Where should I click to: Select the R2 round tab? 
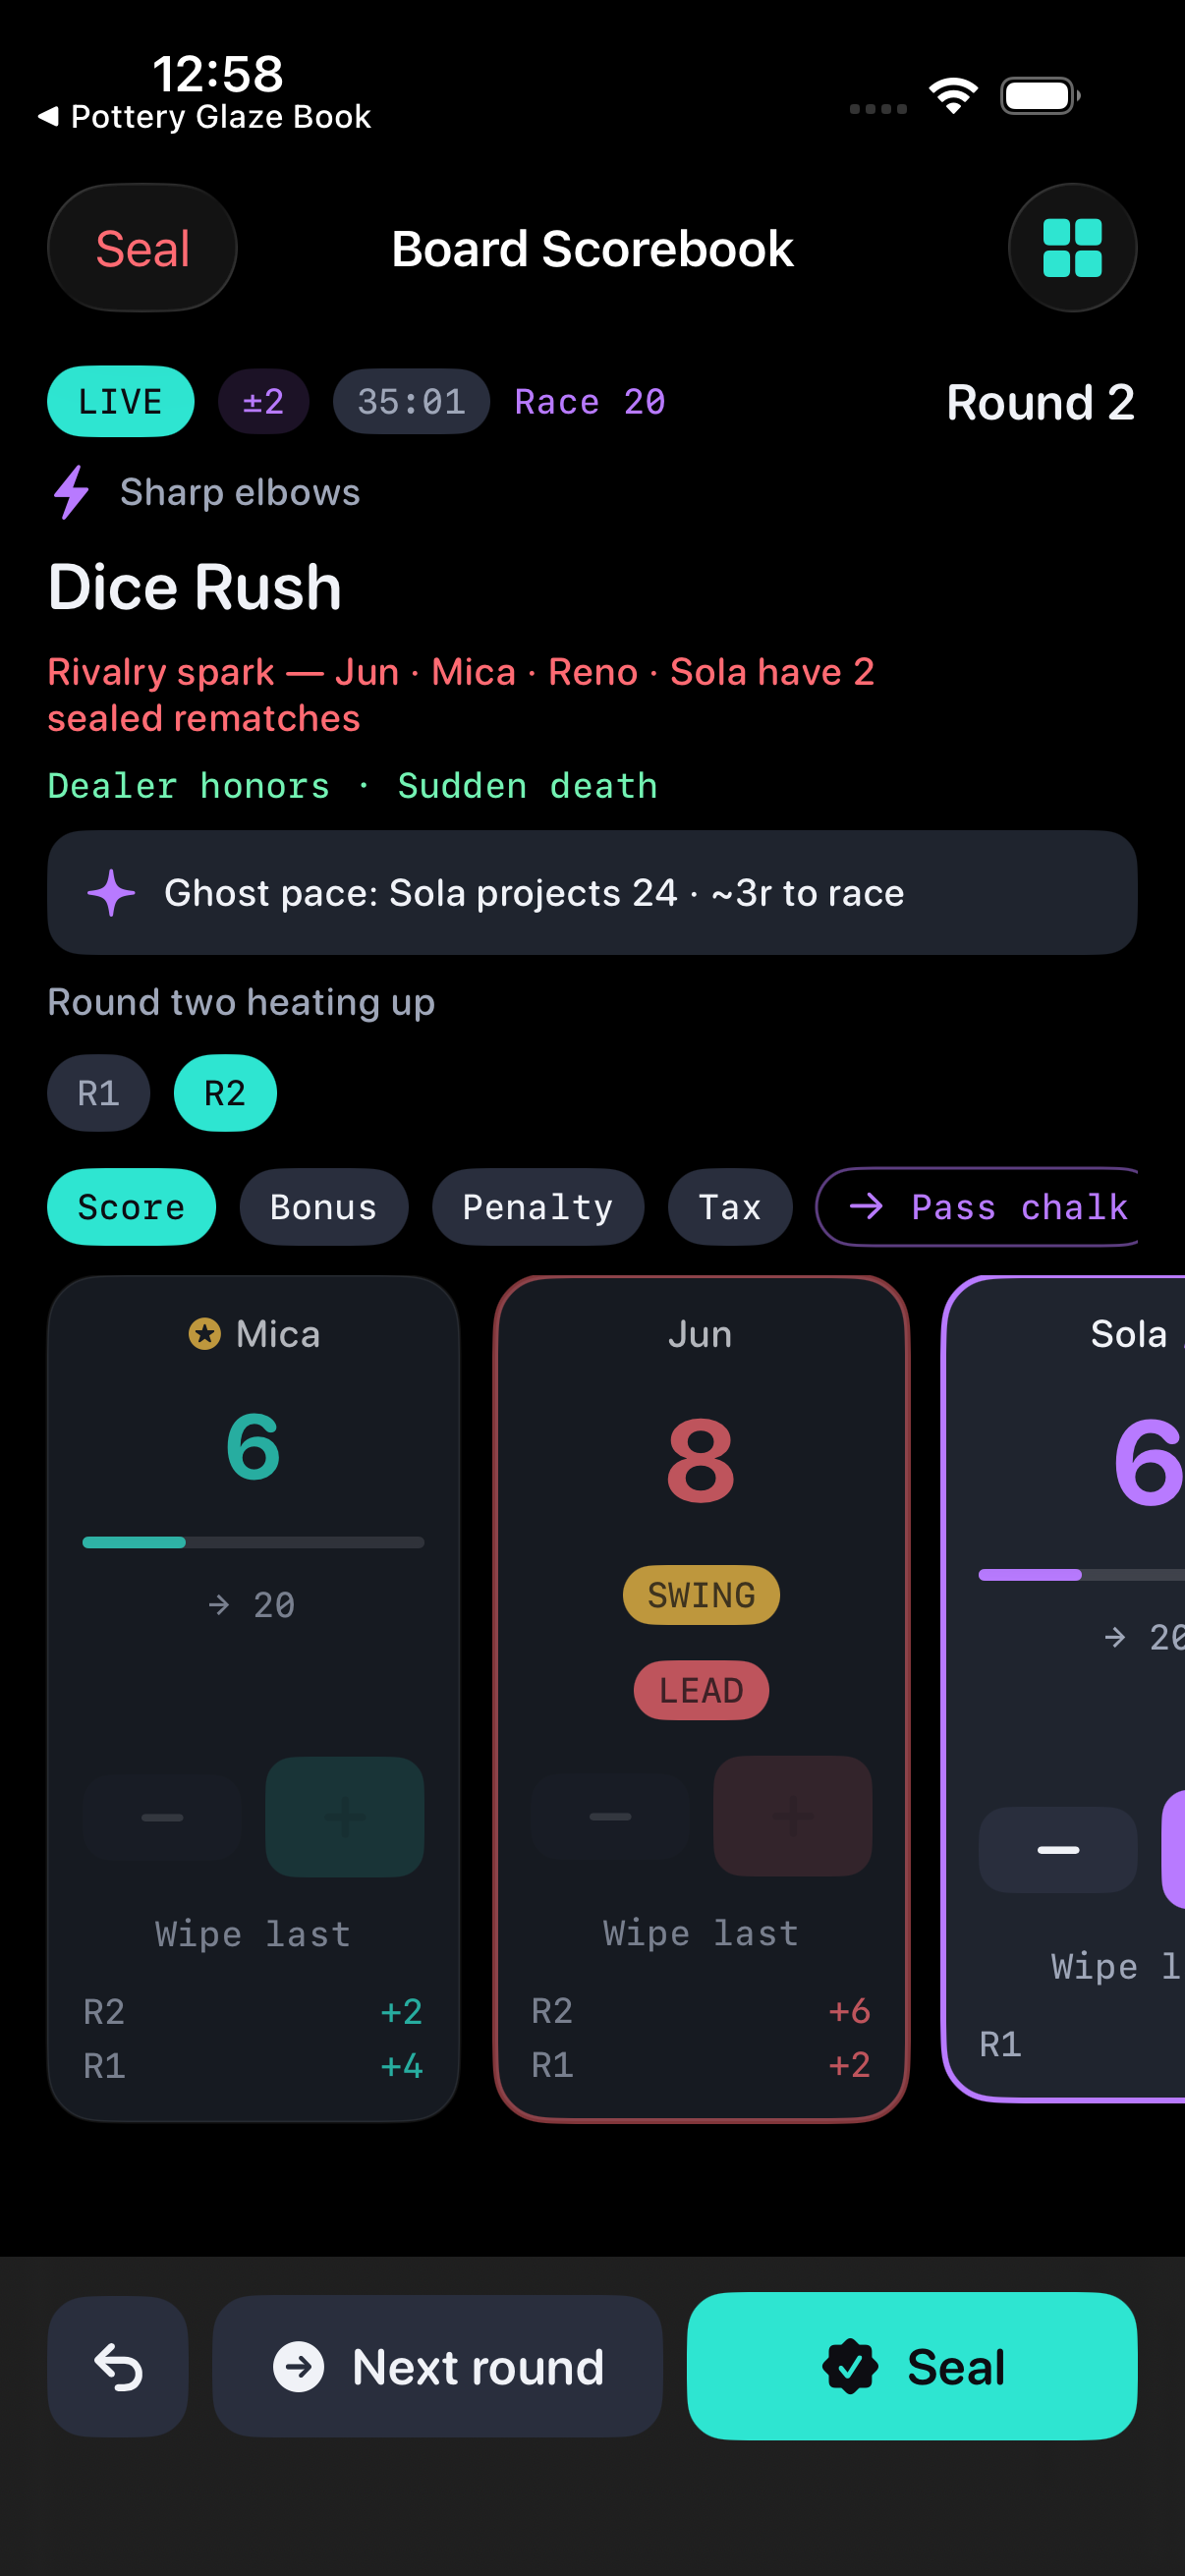225,1093
